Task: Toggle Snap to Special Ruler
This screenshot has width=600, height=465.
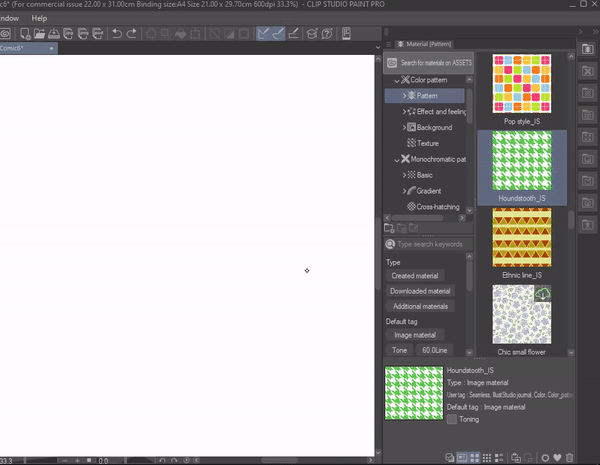Action: [x=278, y=34]
